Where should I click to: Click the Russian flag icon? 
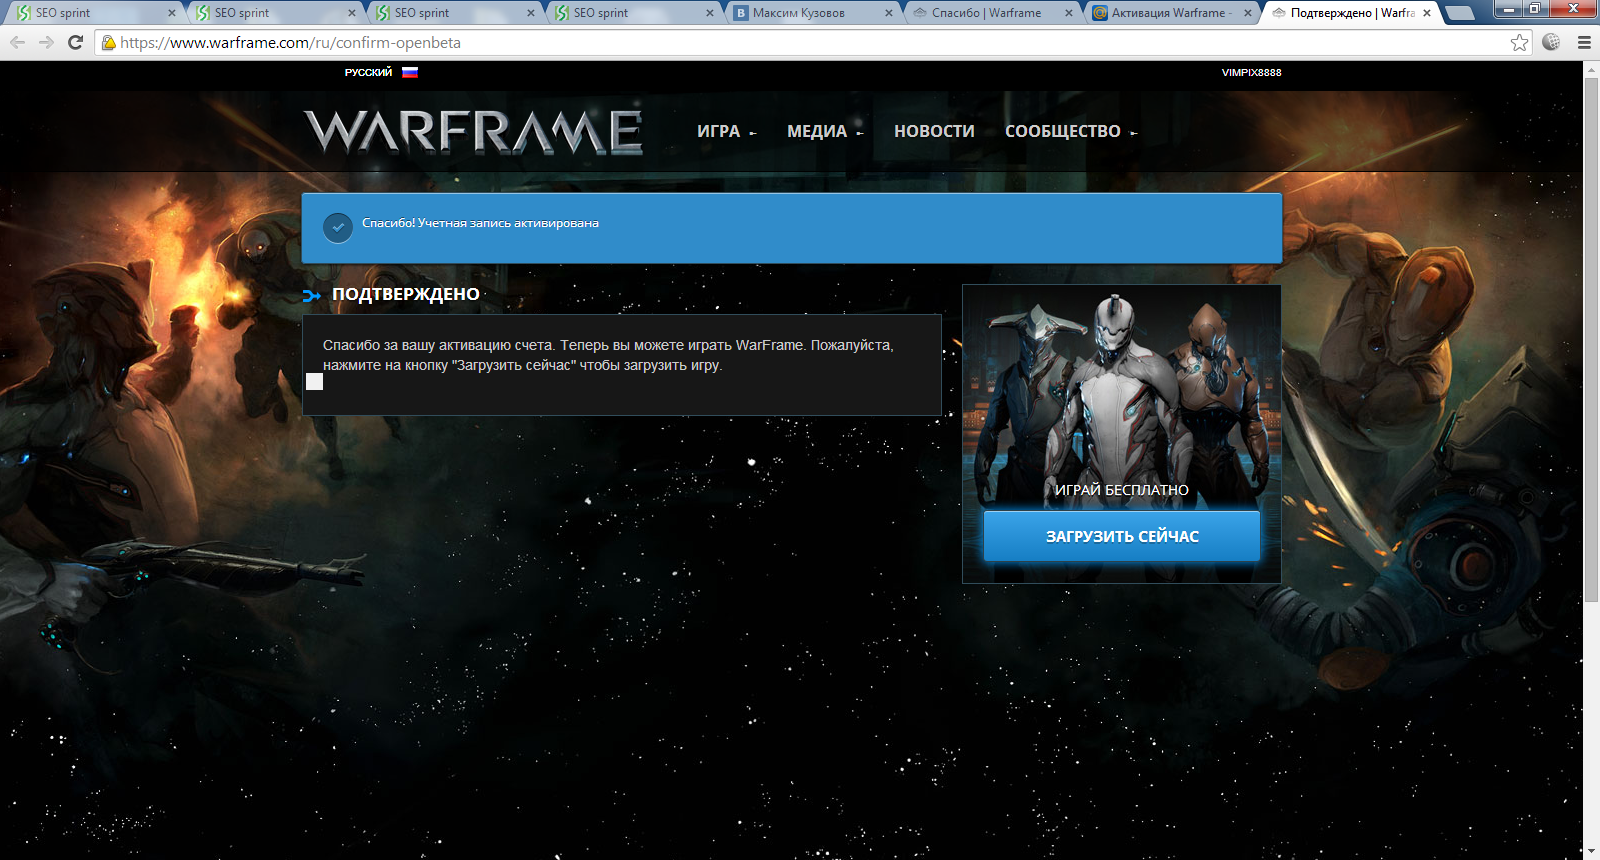(410, 72)
